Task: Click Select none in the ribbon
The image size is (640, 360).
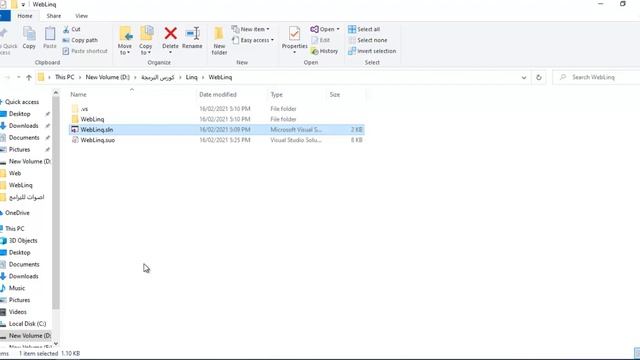Action: [x=368, y=40]
